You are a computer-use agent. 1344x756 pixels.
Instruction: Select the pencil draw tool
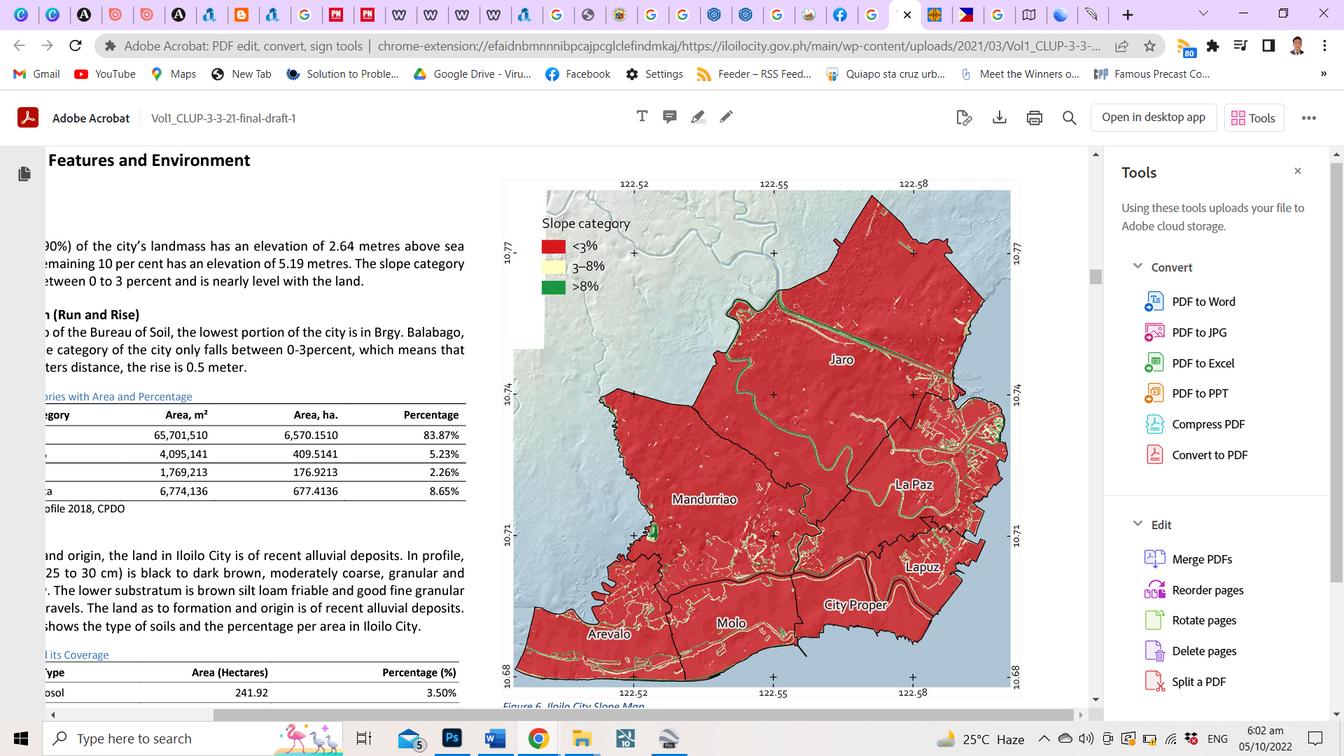pyautogui.click(x=726, y=117)
